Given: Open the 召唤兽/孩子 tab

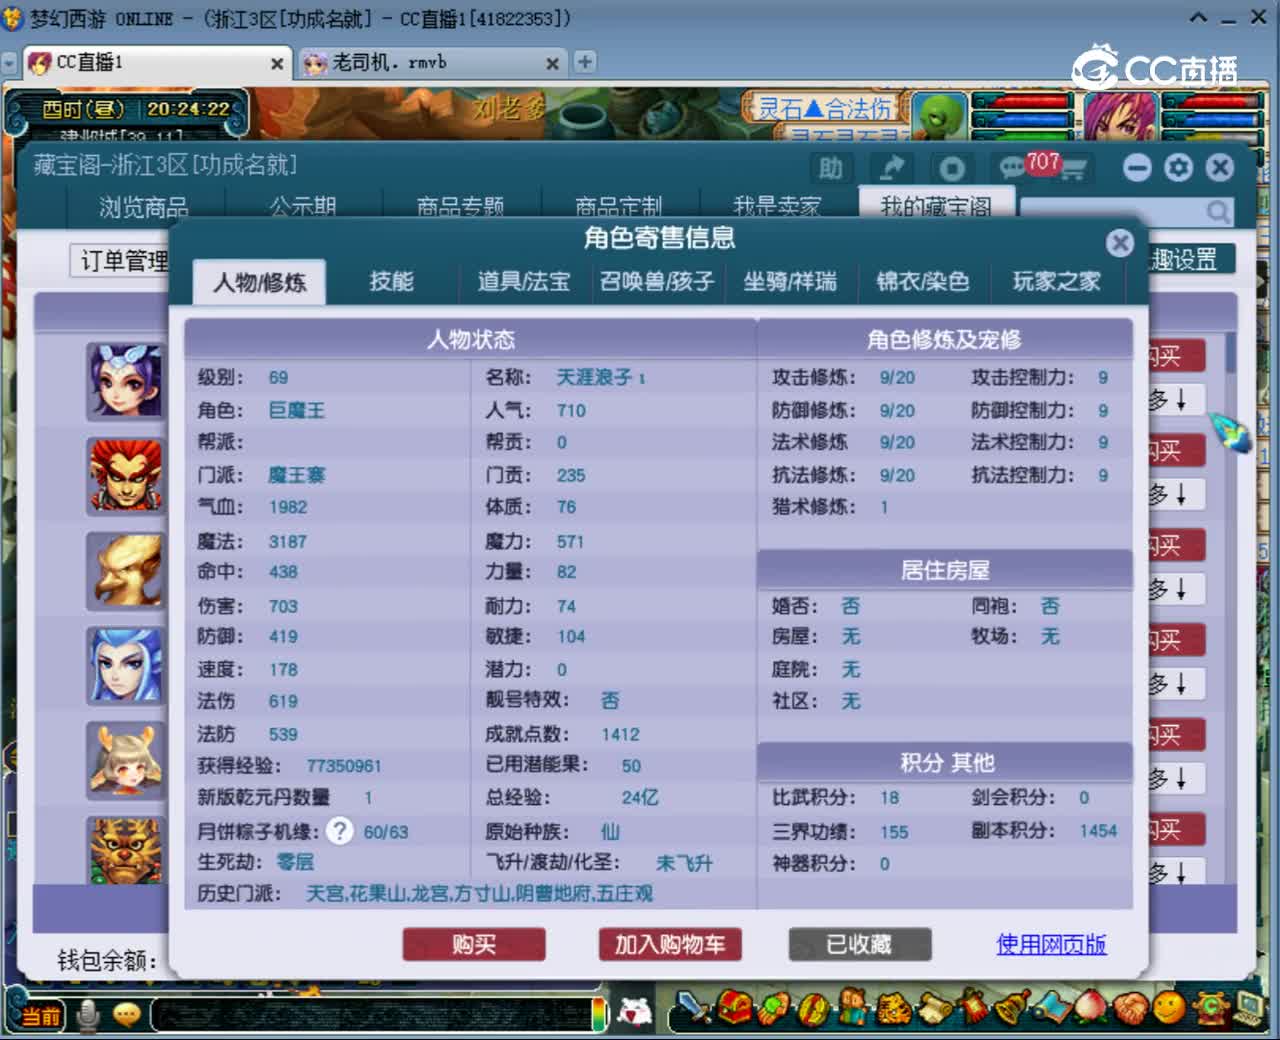Looking at the screenshot, I should point(656,282).
